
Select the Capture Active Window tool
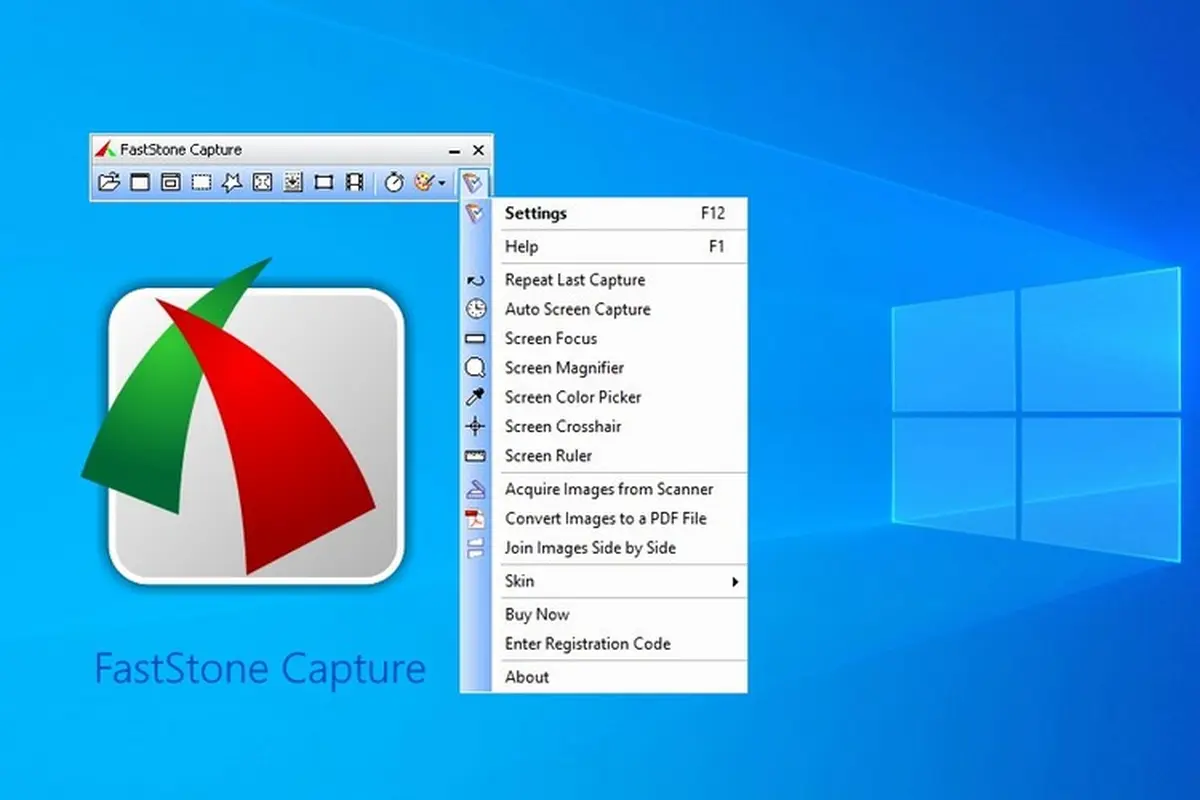140,182
